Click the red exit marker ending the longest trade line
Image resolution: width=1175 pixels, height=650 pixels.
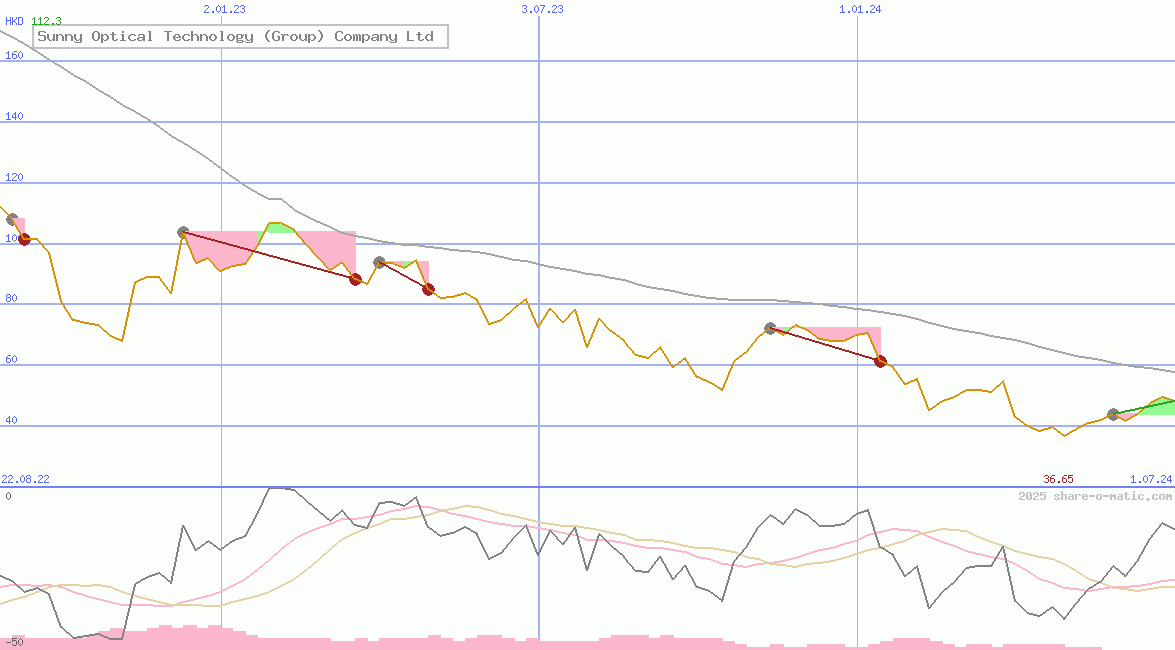point(356,280)
